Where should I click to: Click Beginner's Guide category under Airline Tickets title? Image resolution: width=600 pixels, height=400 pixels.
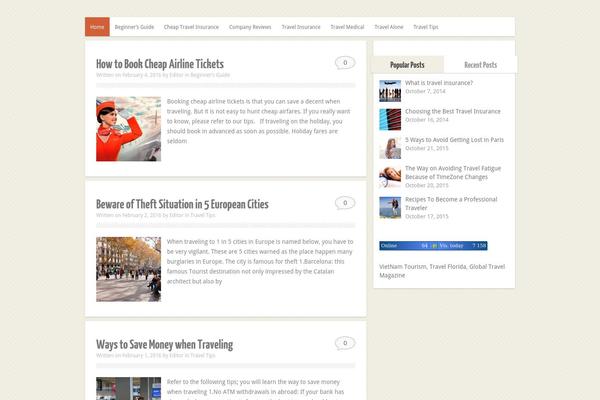tap(210, 75)
